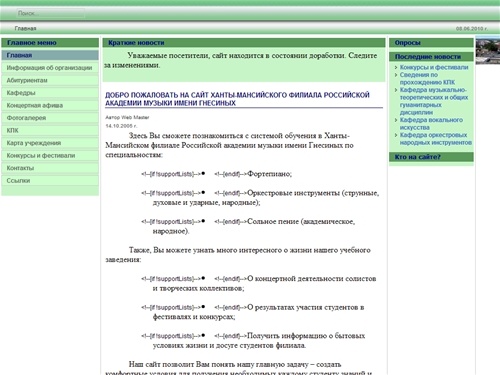Viewport: 500px width, 375px height.
Task: Click the "Оркестровые инструменты" list item text
Action: coord(294,193)
